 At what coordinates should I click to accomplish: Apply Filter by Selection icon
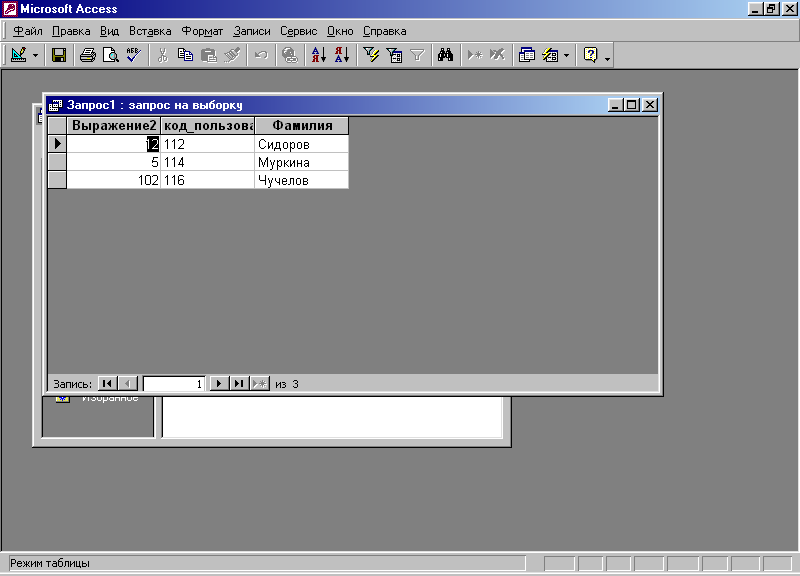pyautogui.click(x=371, y=55)
